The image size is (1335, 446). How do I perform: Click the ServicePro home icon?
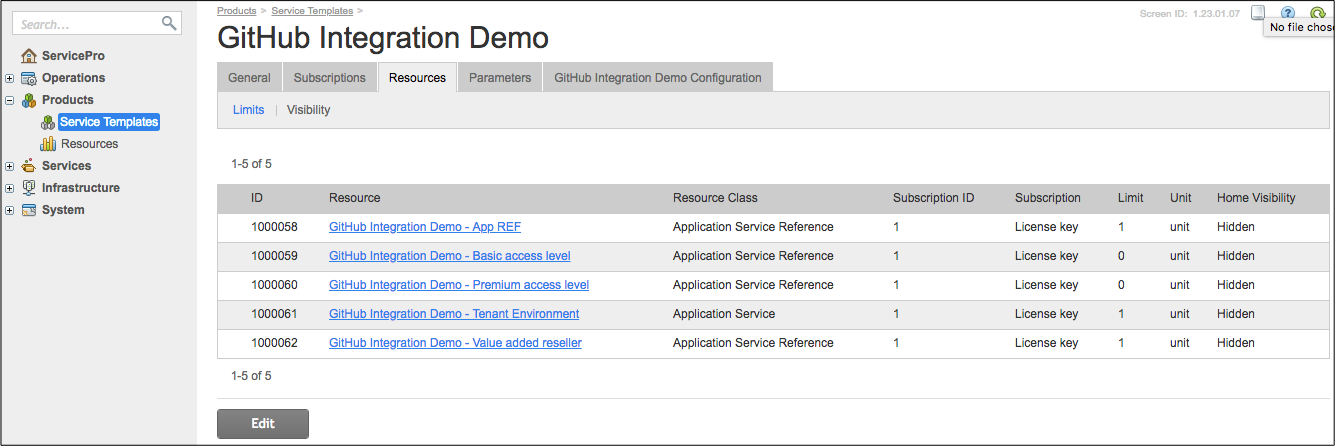[x=29, y=56]
